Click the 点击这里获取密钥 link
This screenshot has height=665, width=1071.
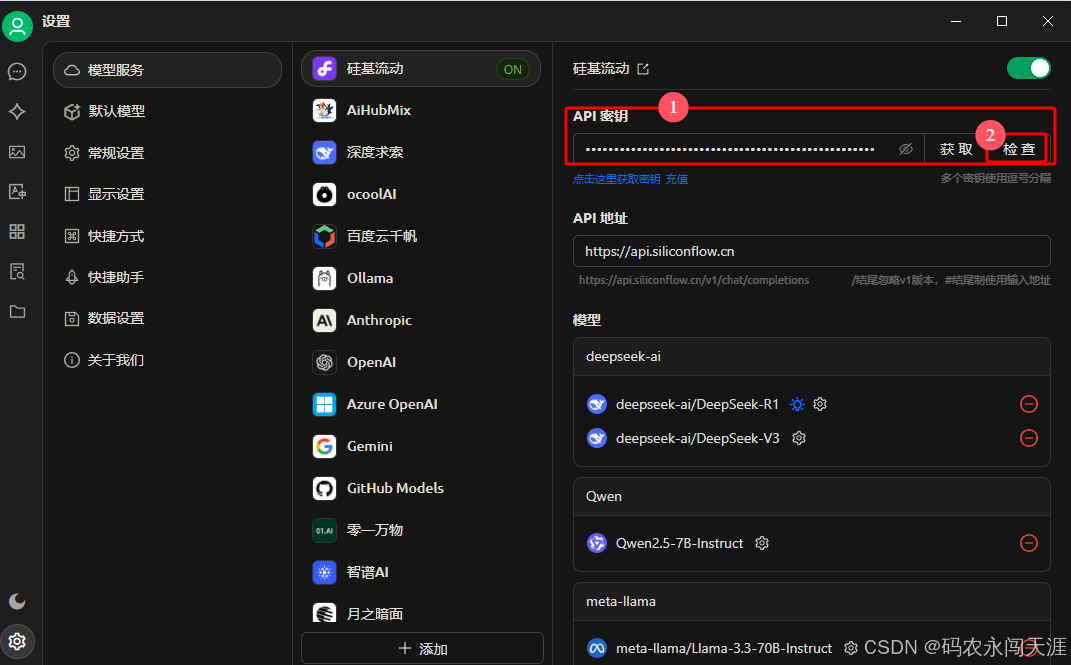[x=617, y=179]
